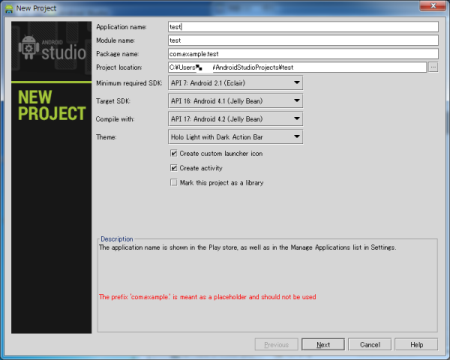This screenshot has width=450, height=360.
Task: Open the browse button for project location
Action: pos(433,67)
